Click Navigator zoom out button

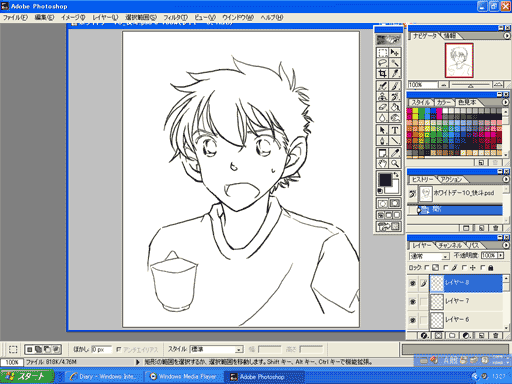[443, 85]
